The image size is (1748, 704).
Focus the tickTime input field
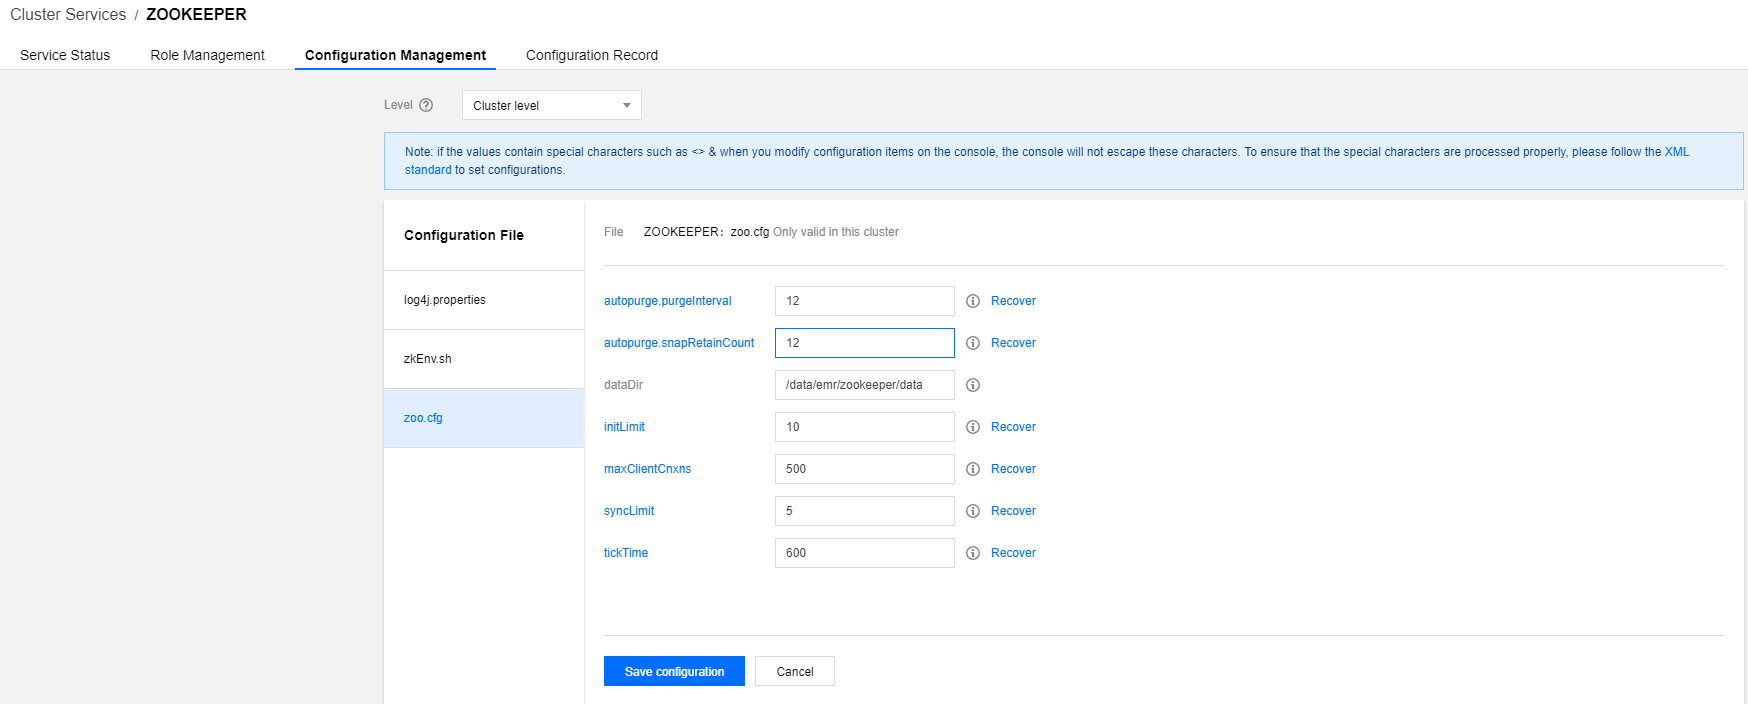click(865, 553)
